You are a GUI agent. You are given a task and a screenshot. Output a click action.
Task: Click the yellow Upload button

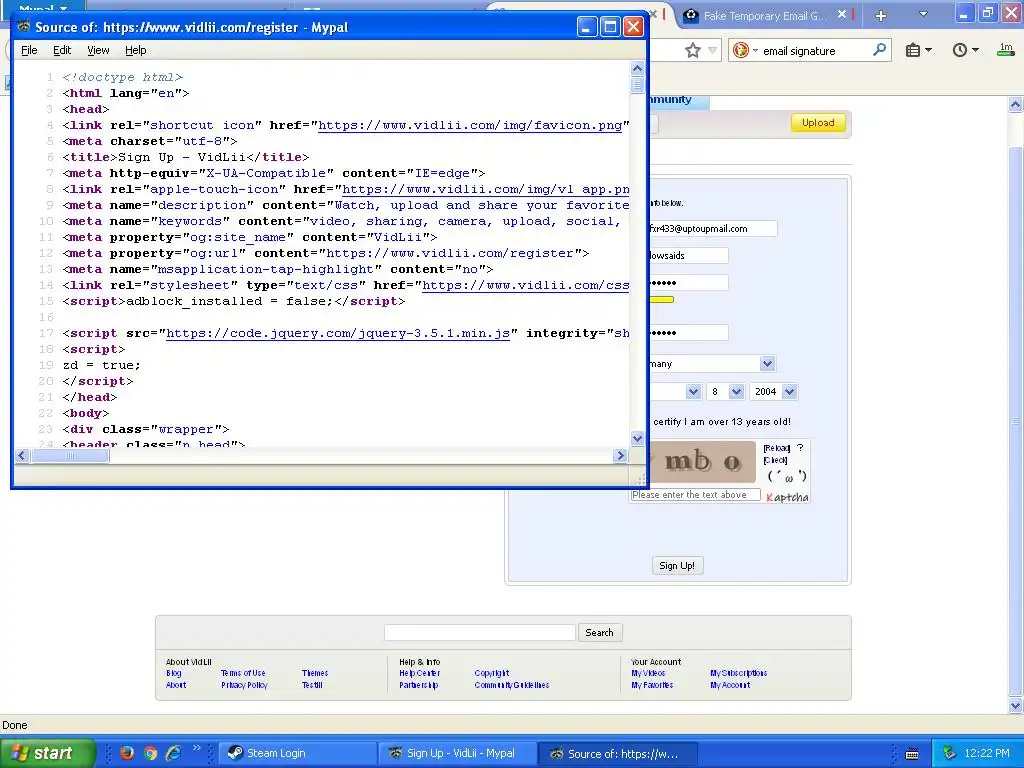pyautogui.click(x=818, y=123)
